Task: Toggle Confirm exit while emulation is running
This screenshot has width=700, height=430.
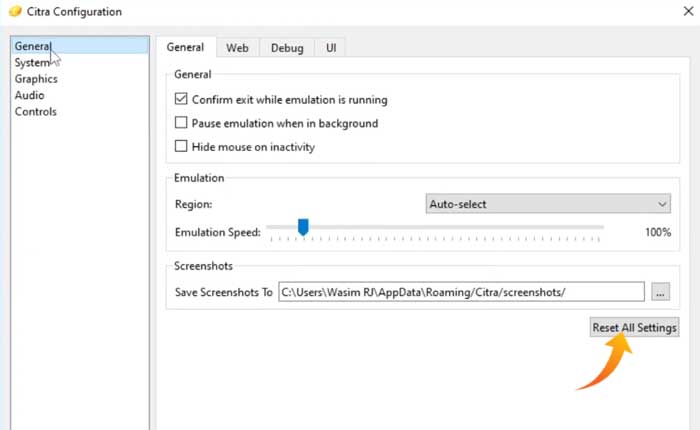Action: (x=181, y=100)
